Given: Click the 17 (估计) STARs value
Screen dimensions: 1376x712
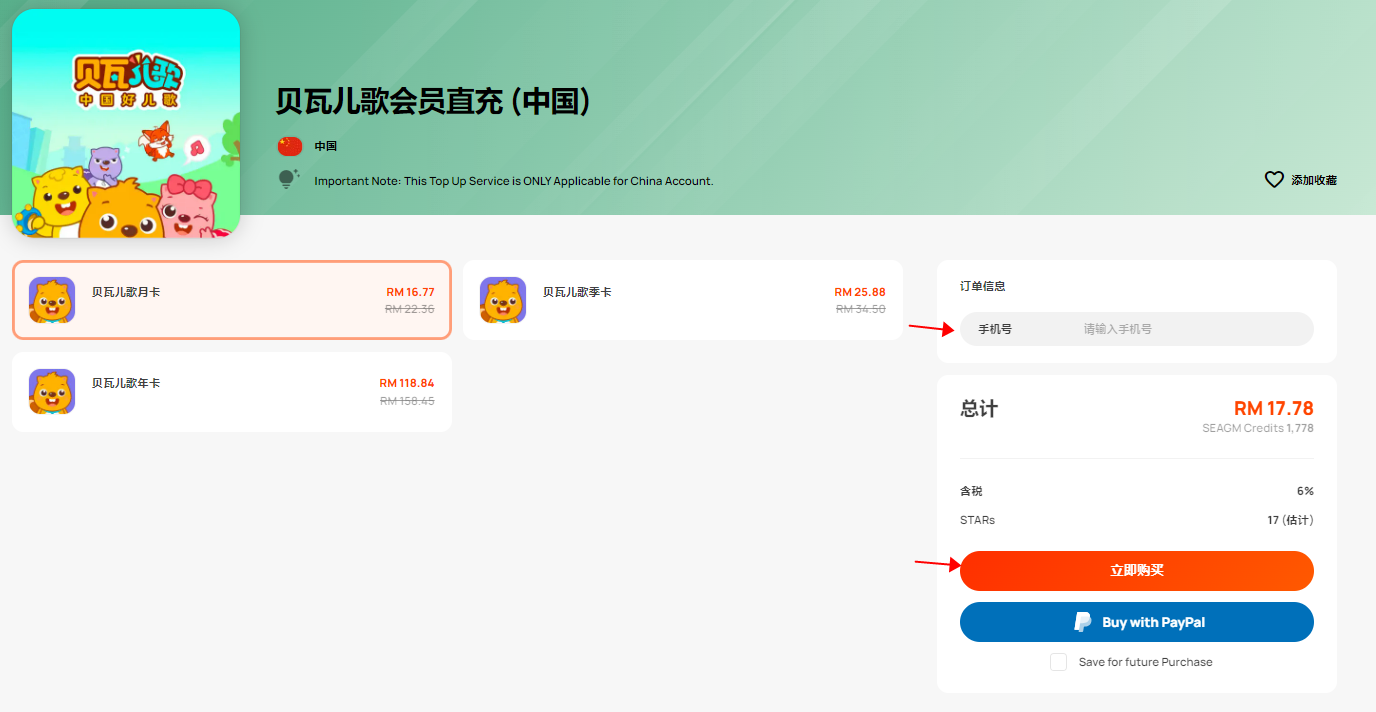Looking at the screenshot, I should [1290, 520].
